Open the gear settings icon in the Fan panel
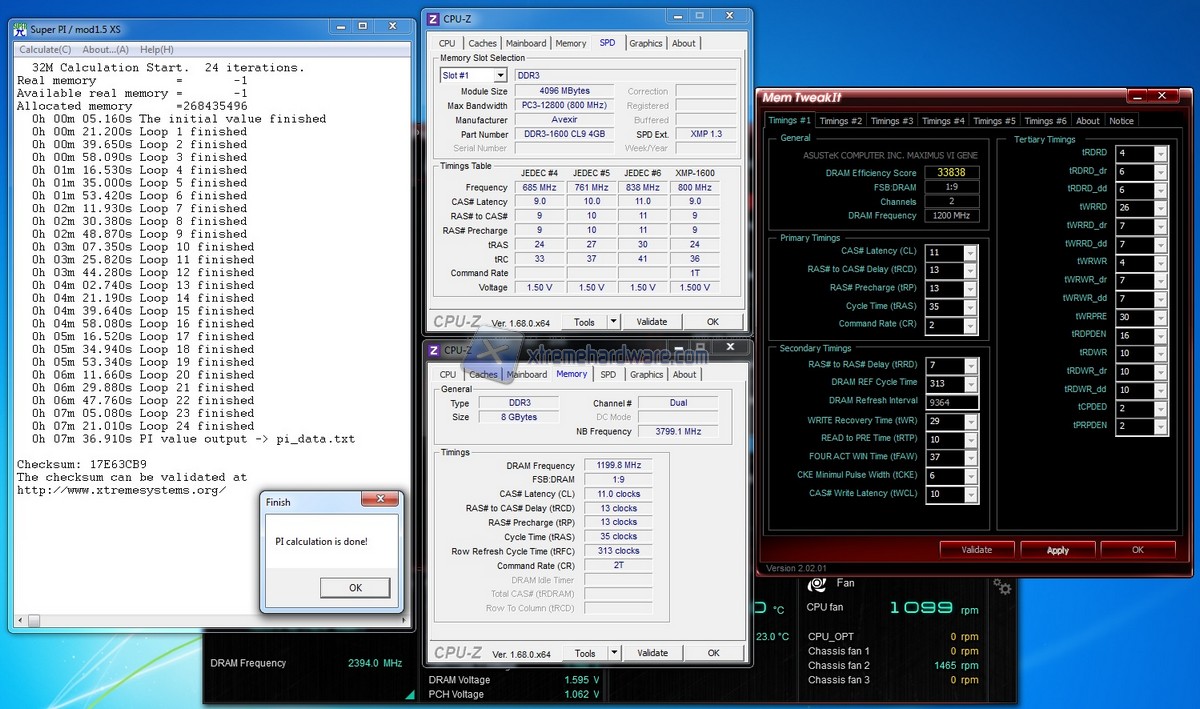Viewport: 1200px width, 709px height. click(x=1002, y=587)
